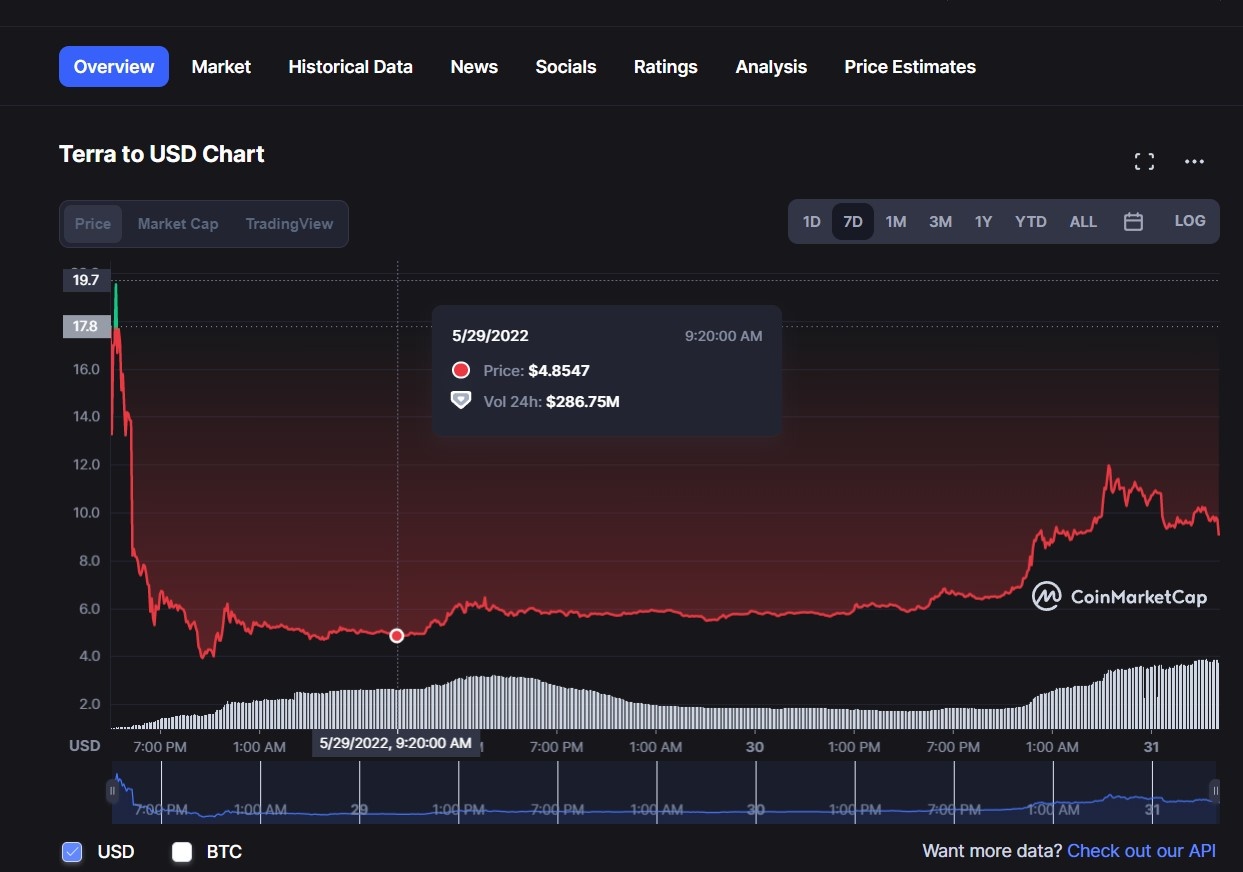Click right handle of the range navigator
Viewport: 1243px width, 872px height.
1214,791
